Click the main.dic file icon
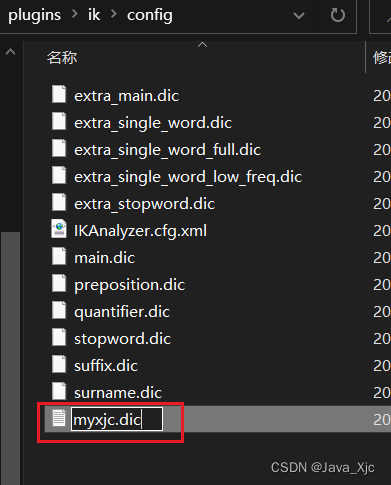Image resolution: width=391 pixels, height=485 pixels. point(59,256)
